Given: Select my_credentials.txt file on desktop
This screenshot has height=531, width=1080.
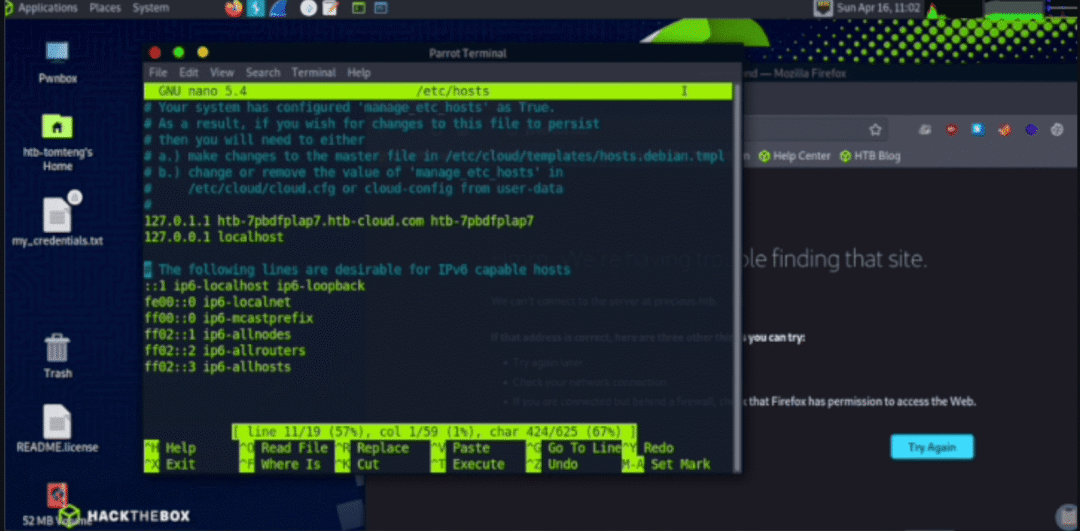Looking at the screenshot, I should pyautogui.click(x=58, y=220).
